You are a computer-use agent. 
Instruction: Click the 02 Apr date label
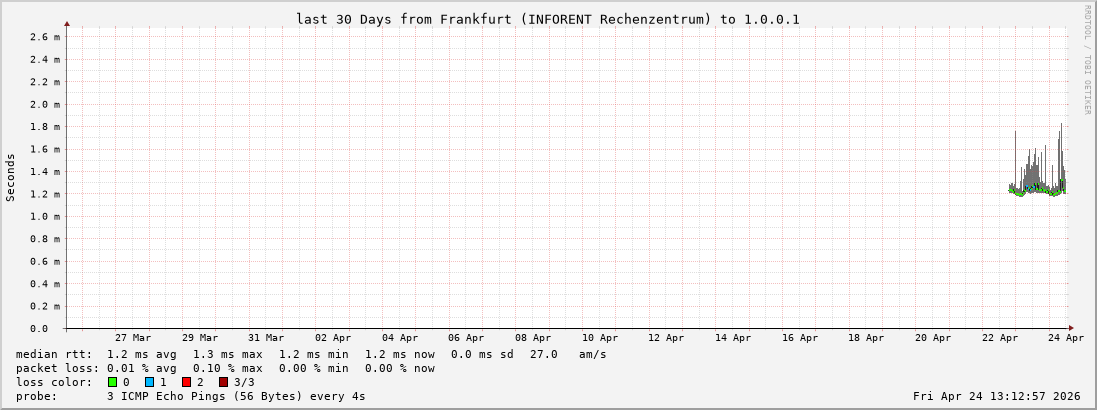[x=333, y=338]
